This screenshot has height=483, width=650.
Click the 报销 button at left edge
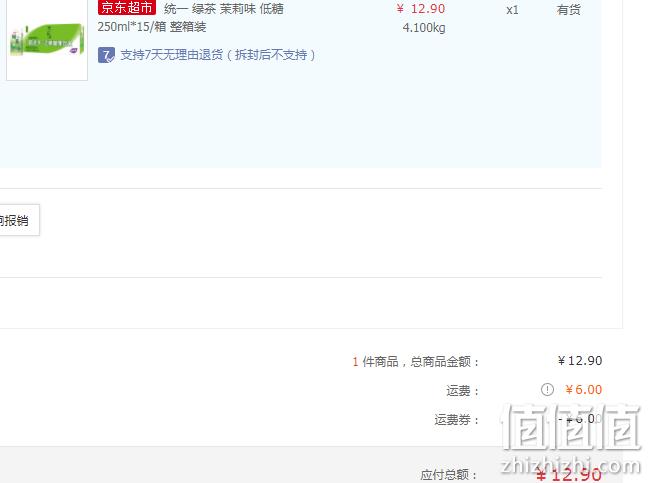coord(19,220)
